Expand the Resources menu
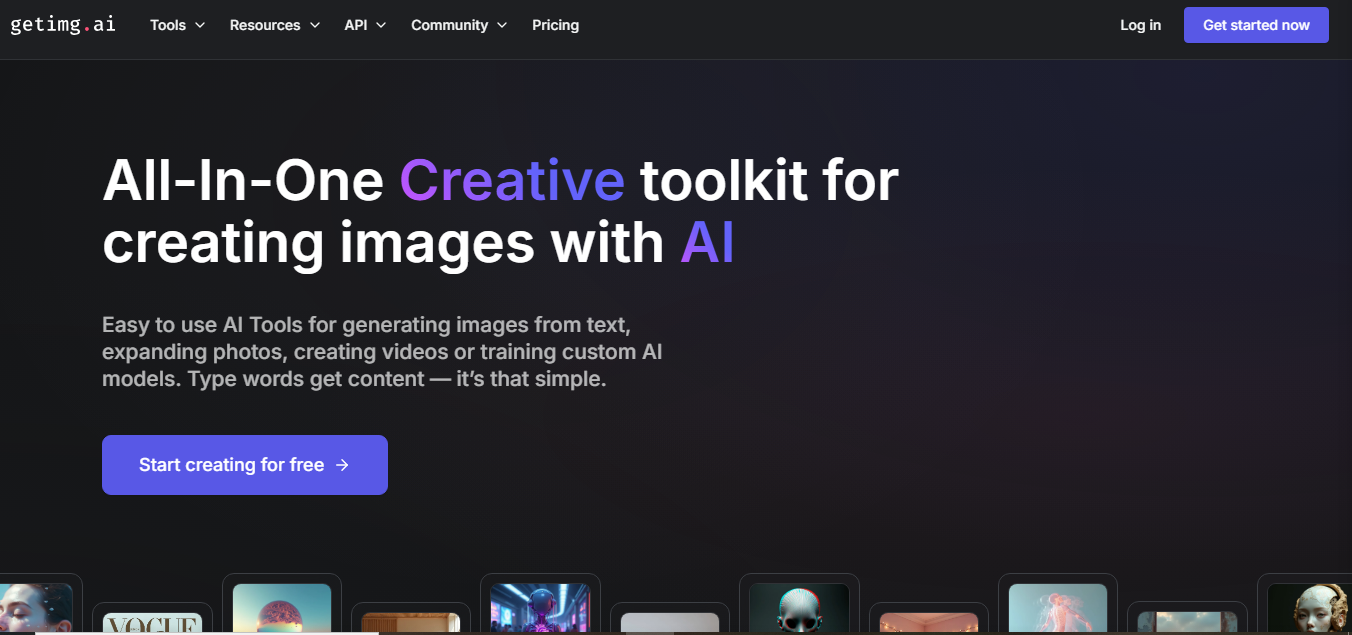1352x635 pixels. (275, 25)
